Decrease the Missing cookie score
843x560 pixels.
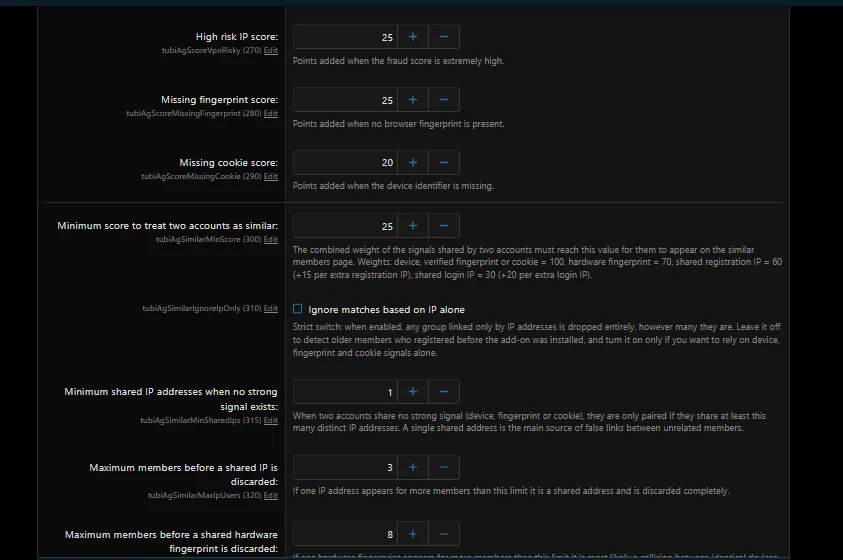click(444, 162)
